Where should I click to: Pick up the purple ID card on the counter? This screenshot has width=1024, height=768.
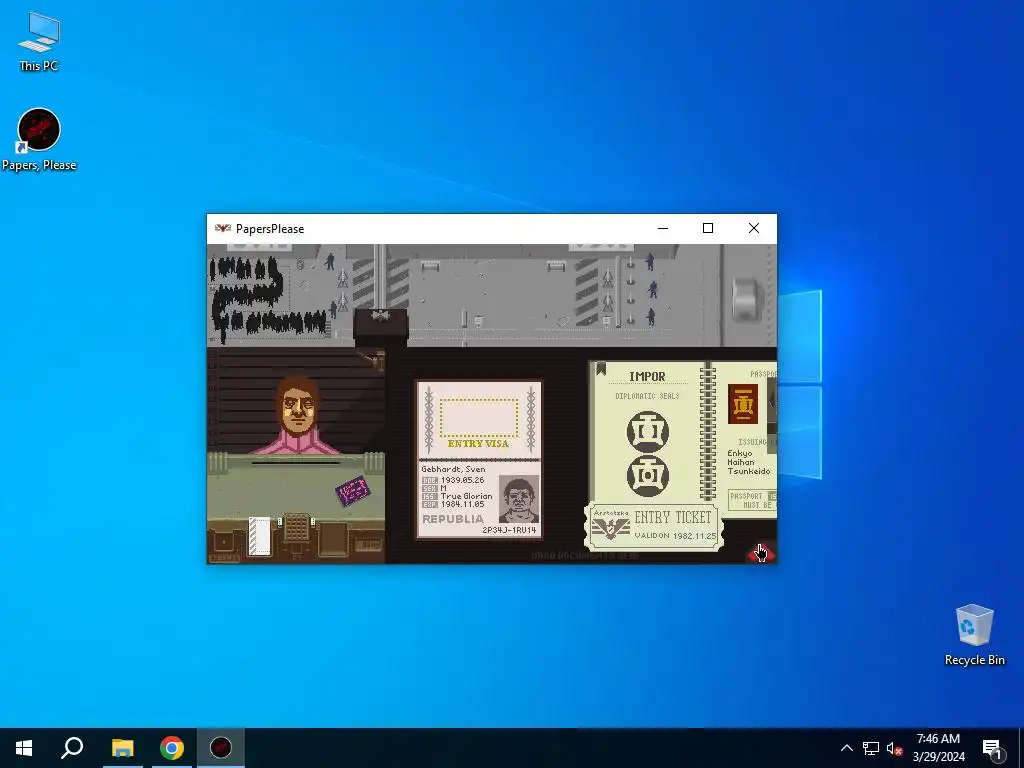point(352,490)
